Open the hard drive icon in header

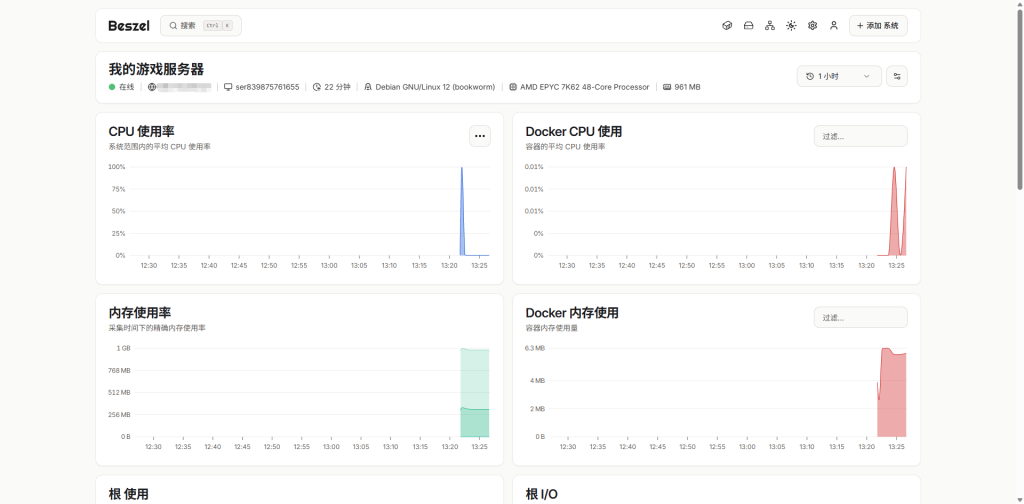point(748,25)
